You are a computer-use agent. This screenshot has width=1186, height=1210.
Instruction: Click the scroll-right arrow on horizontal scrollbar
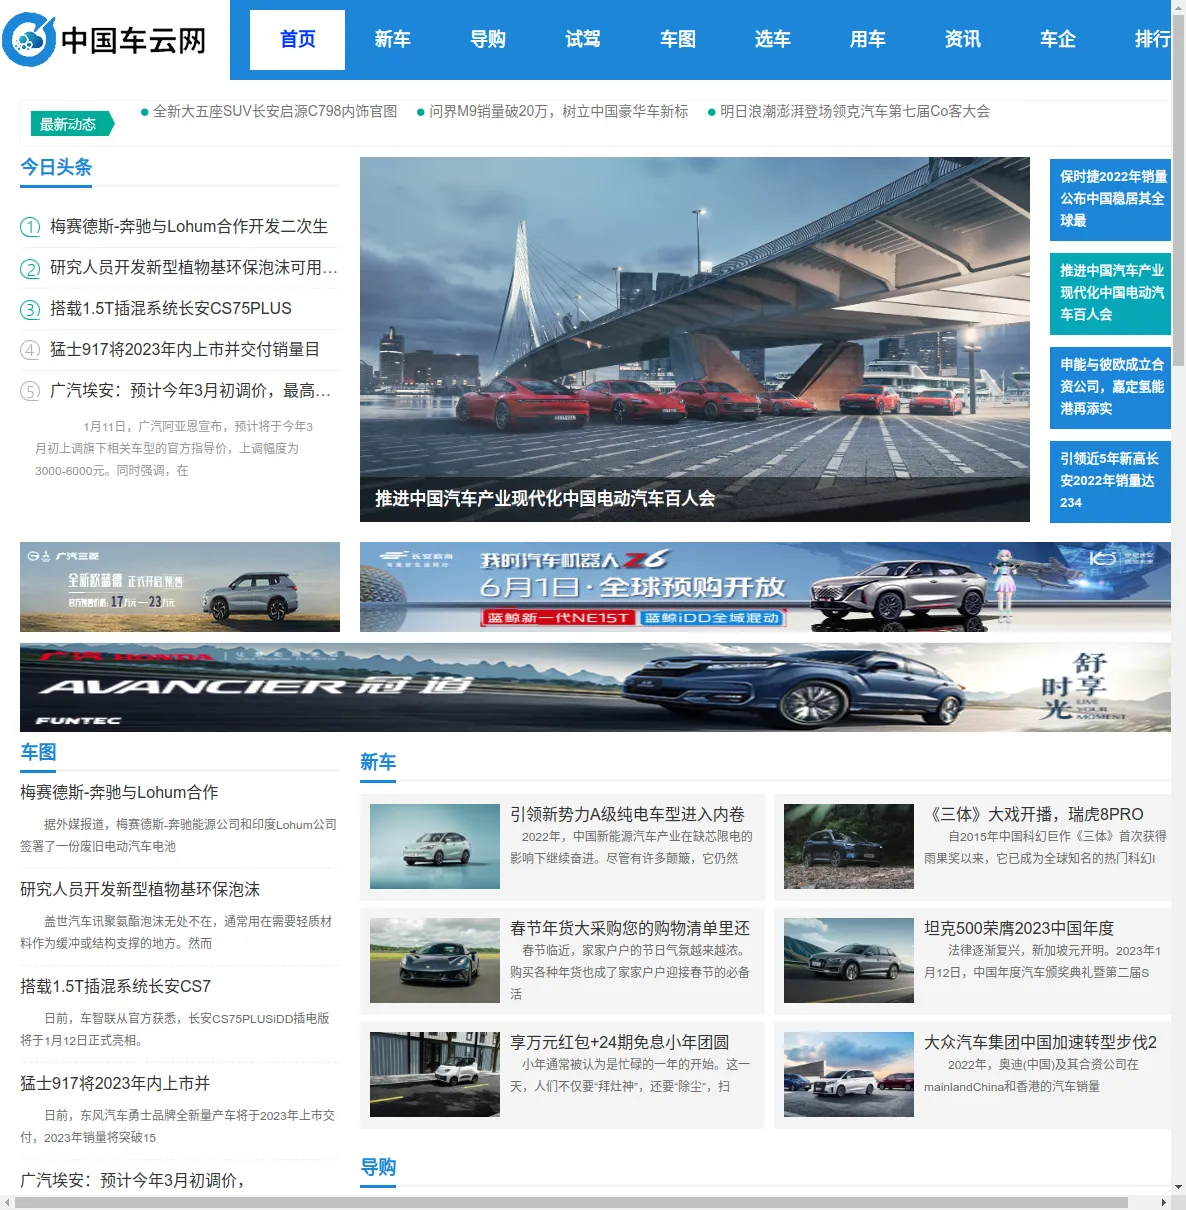1163,1202
